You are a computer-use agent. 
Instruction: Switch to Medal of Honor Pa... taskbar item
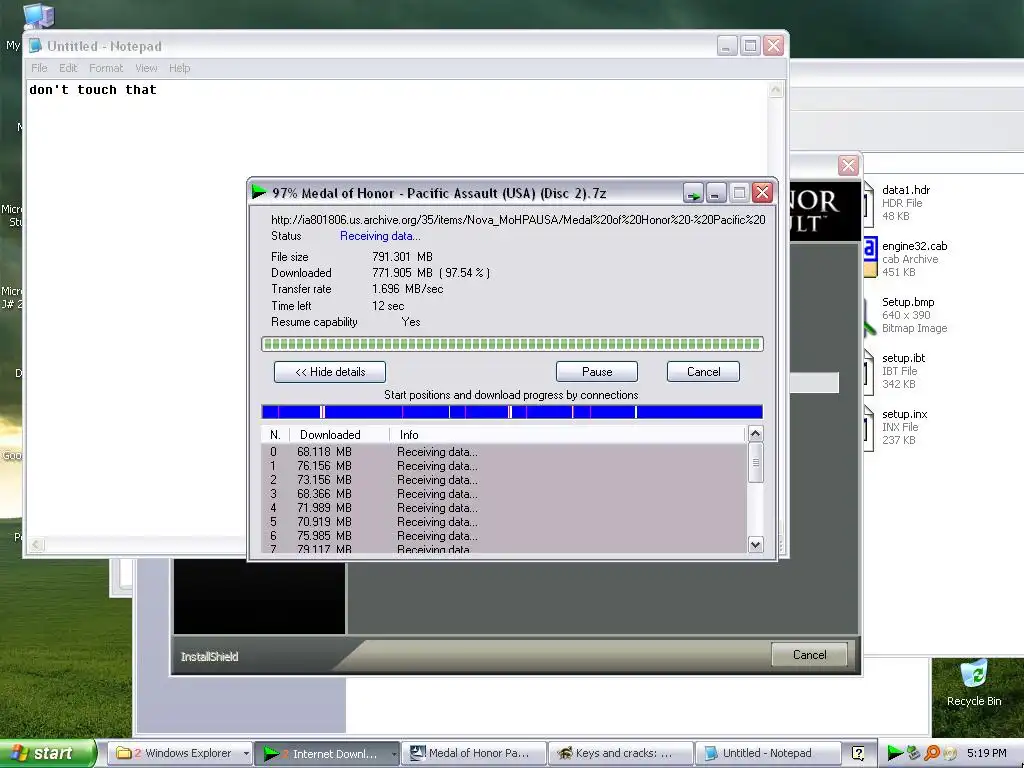[473, 753]
